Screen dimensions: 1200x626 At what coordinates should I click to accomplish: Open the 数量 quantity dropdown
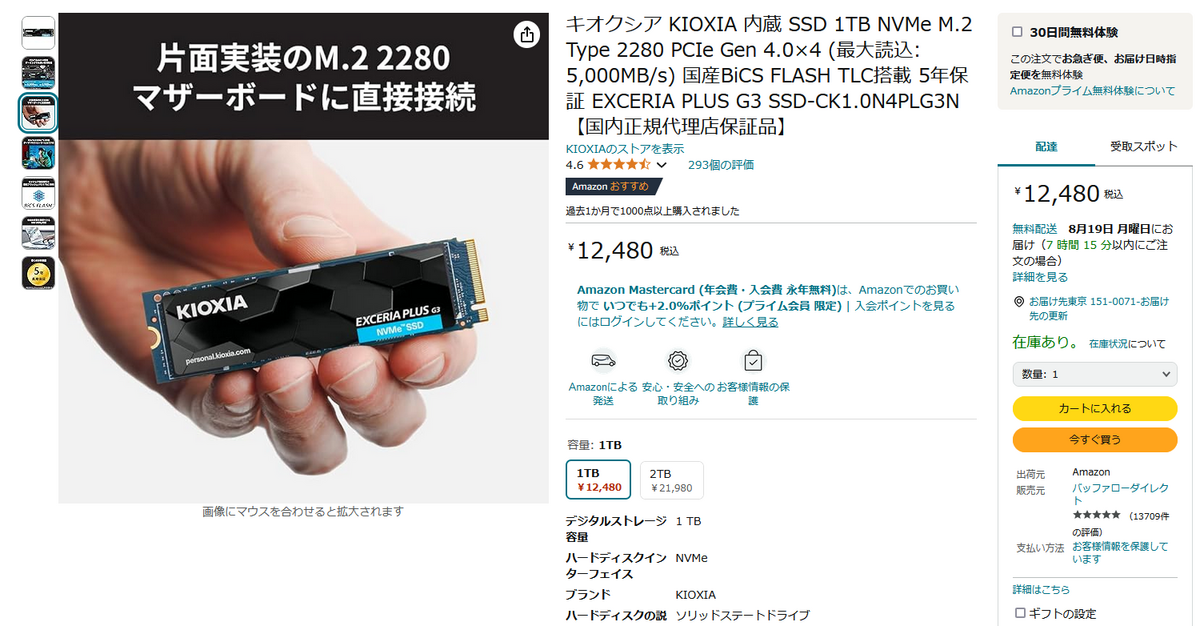coord(1095,374)
